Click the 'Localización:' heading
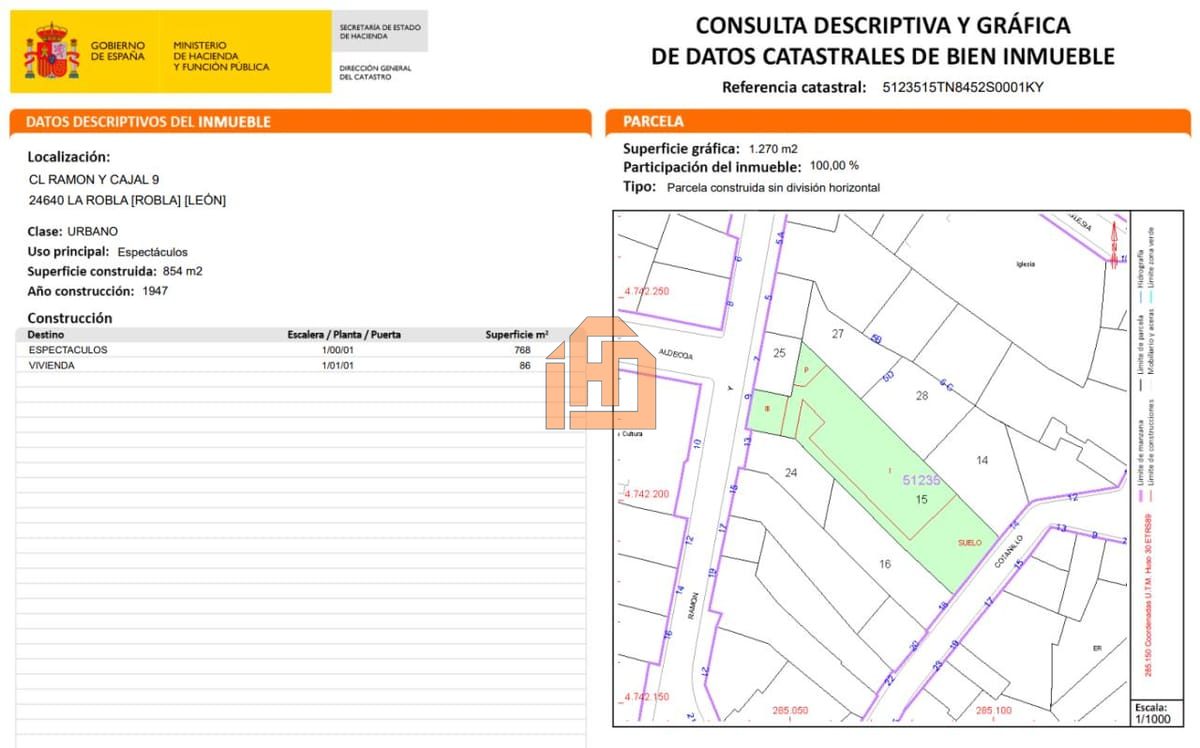This screenshot has height=748, width=1200. [69, 157]
